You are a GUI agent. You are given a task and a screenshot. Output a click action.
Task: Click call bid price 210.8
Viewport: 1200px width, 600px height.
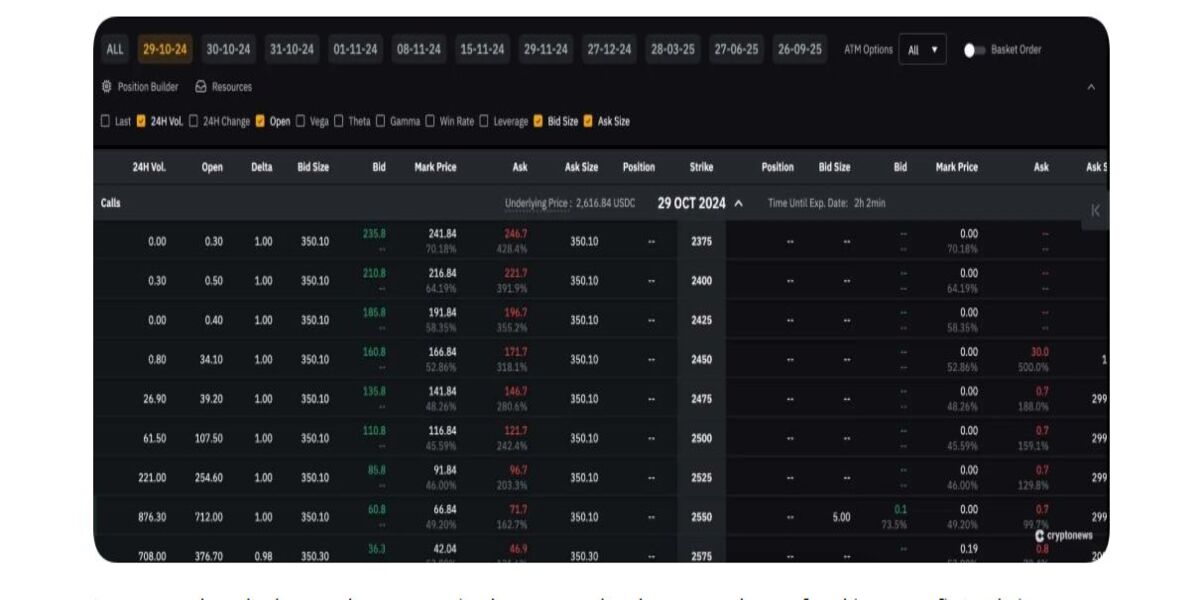coord(374,273)
